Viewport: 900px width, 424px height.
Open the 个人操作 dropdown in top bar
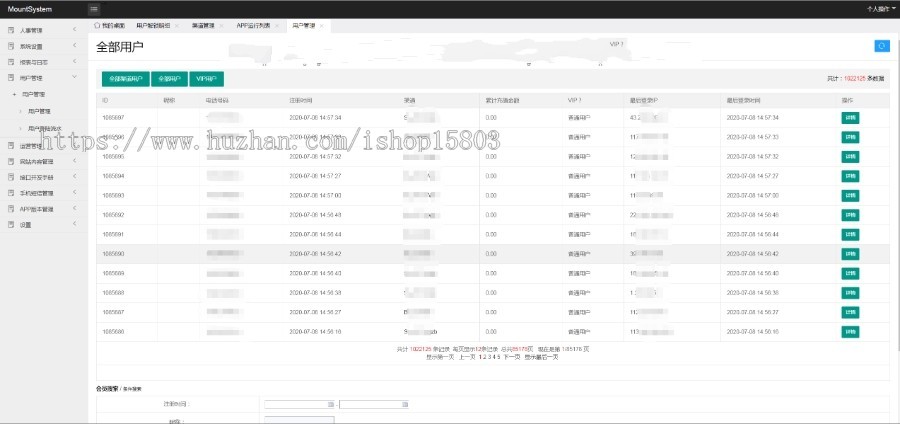883,9
